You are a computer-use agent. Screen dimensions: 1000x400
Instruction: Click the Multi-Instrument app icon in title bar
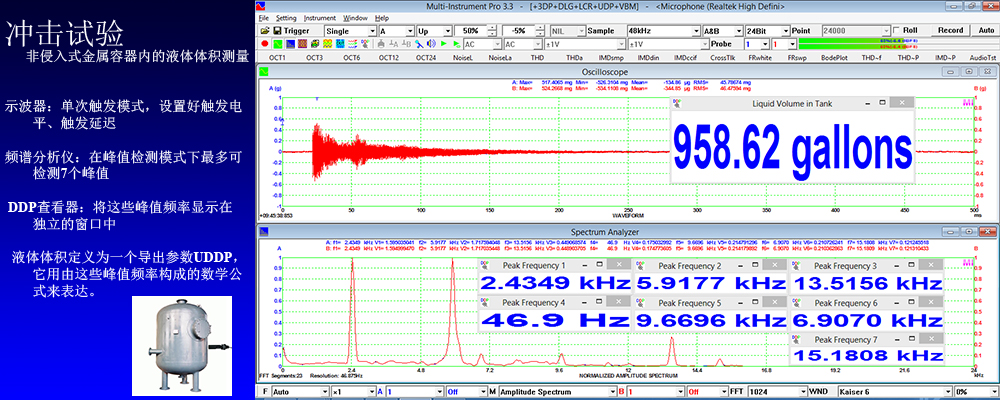point(260,6)
